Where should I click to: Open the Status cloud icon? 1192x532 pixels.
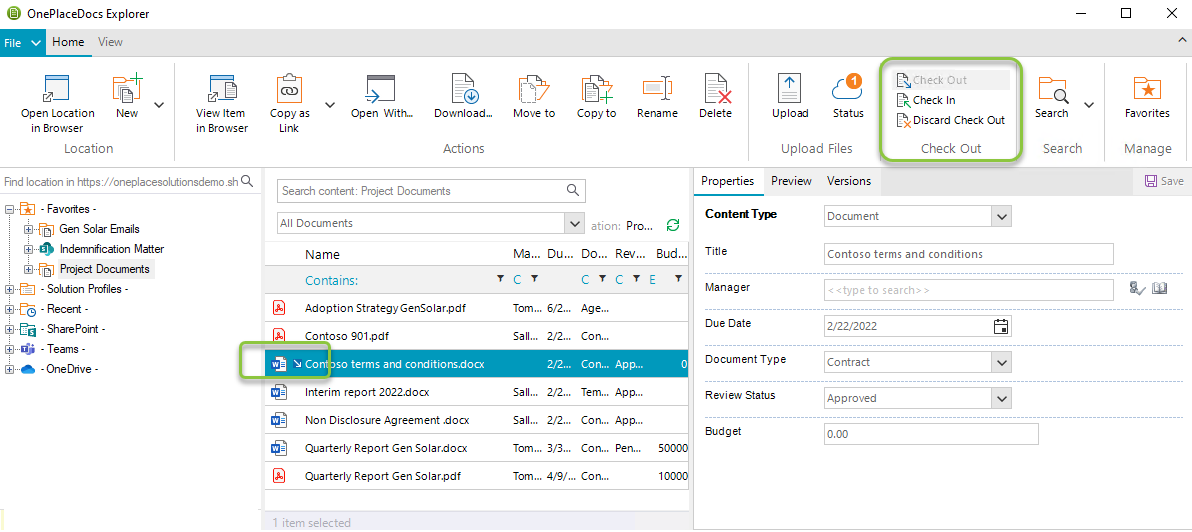[848, 87]
